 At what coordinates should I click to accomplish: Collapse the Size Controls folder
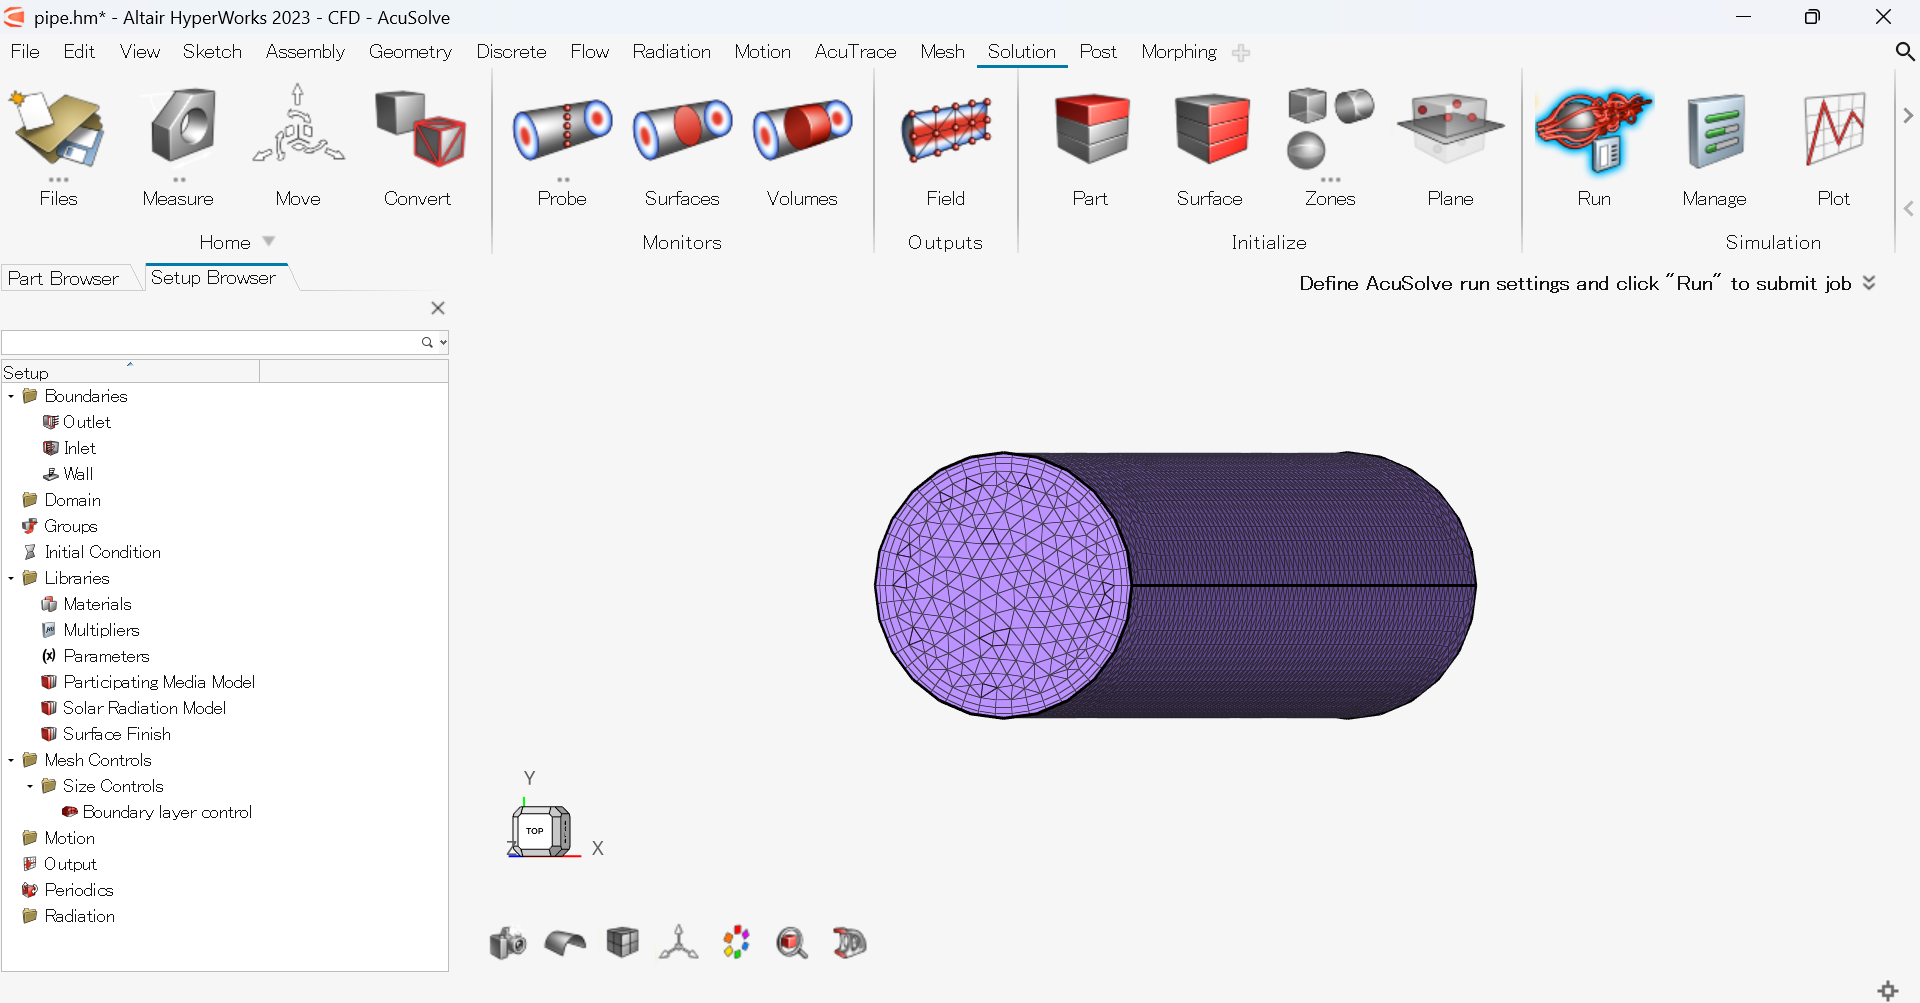click(x=30, y=787)
